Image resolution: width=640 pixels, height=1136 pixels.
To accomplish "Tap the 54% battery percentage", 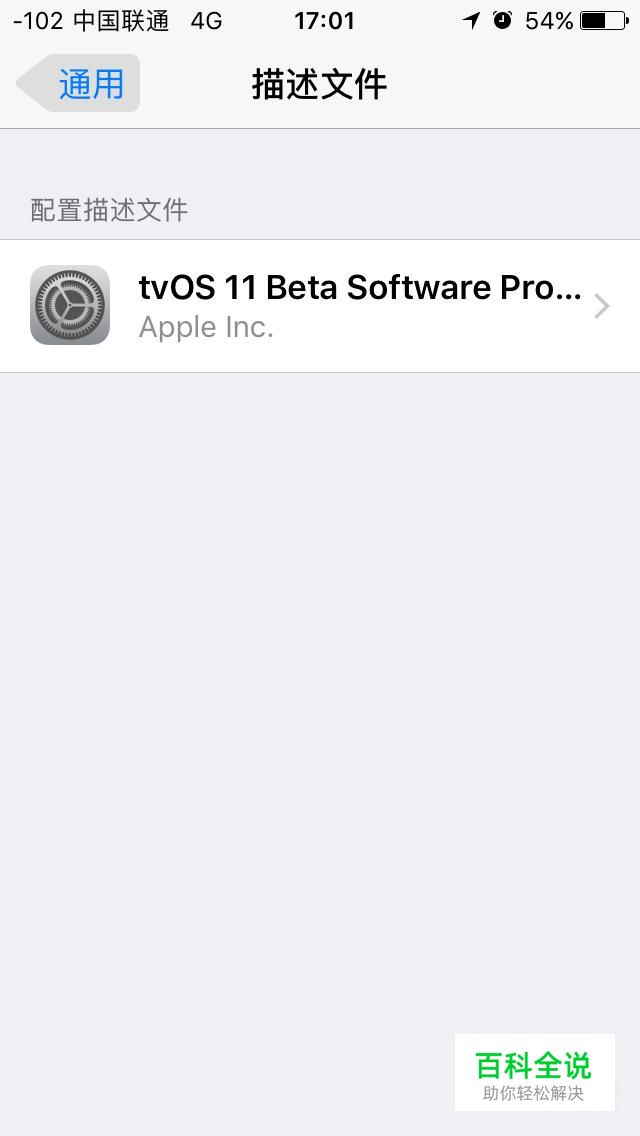I will coord(549,21).
